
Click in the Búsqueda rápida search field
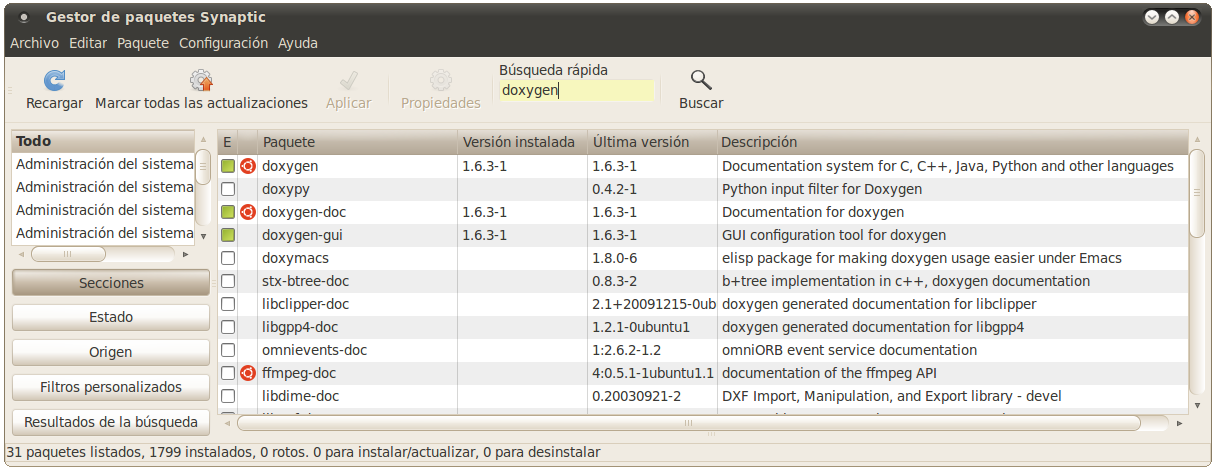[577, 90]
